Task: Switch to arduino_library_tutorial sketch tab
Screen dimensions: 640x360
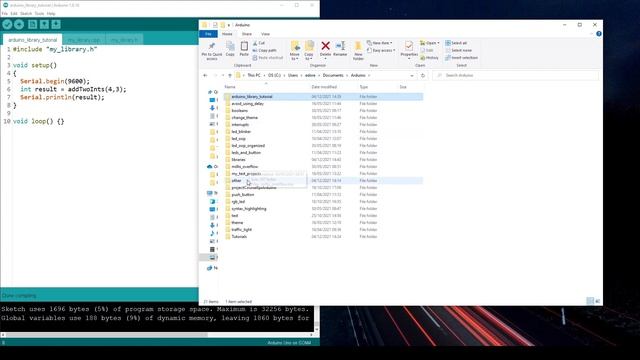Action: (33, 40)
